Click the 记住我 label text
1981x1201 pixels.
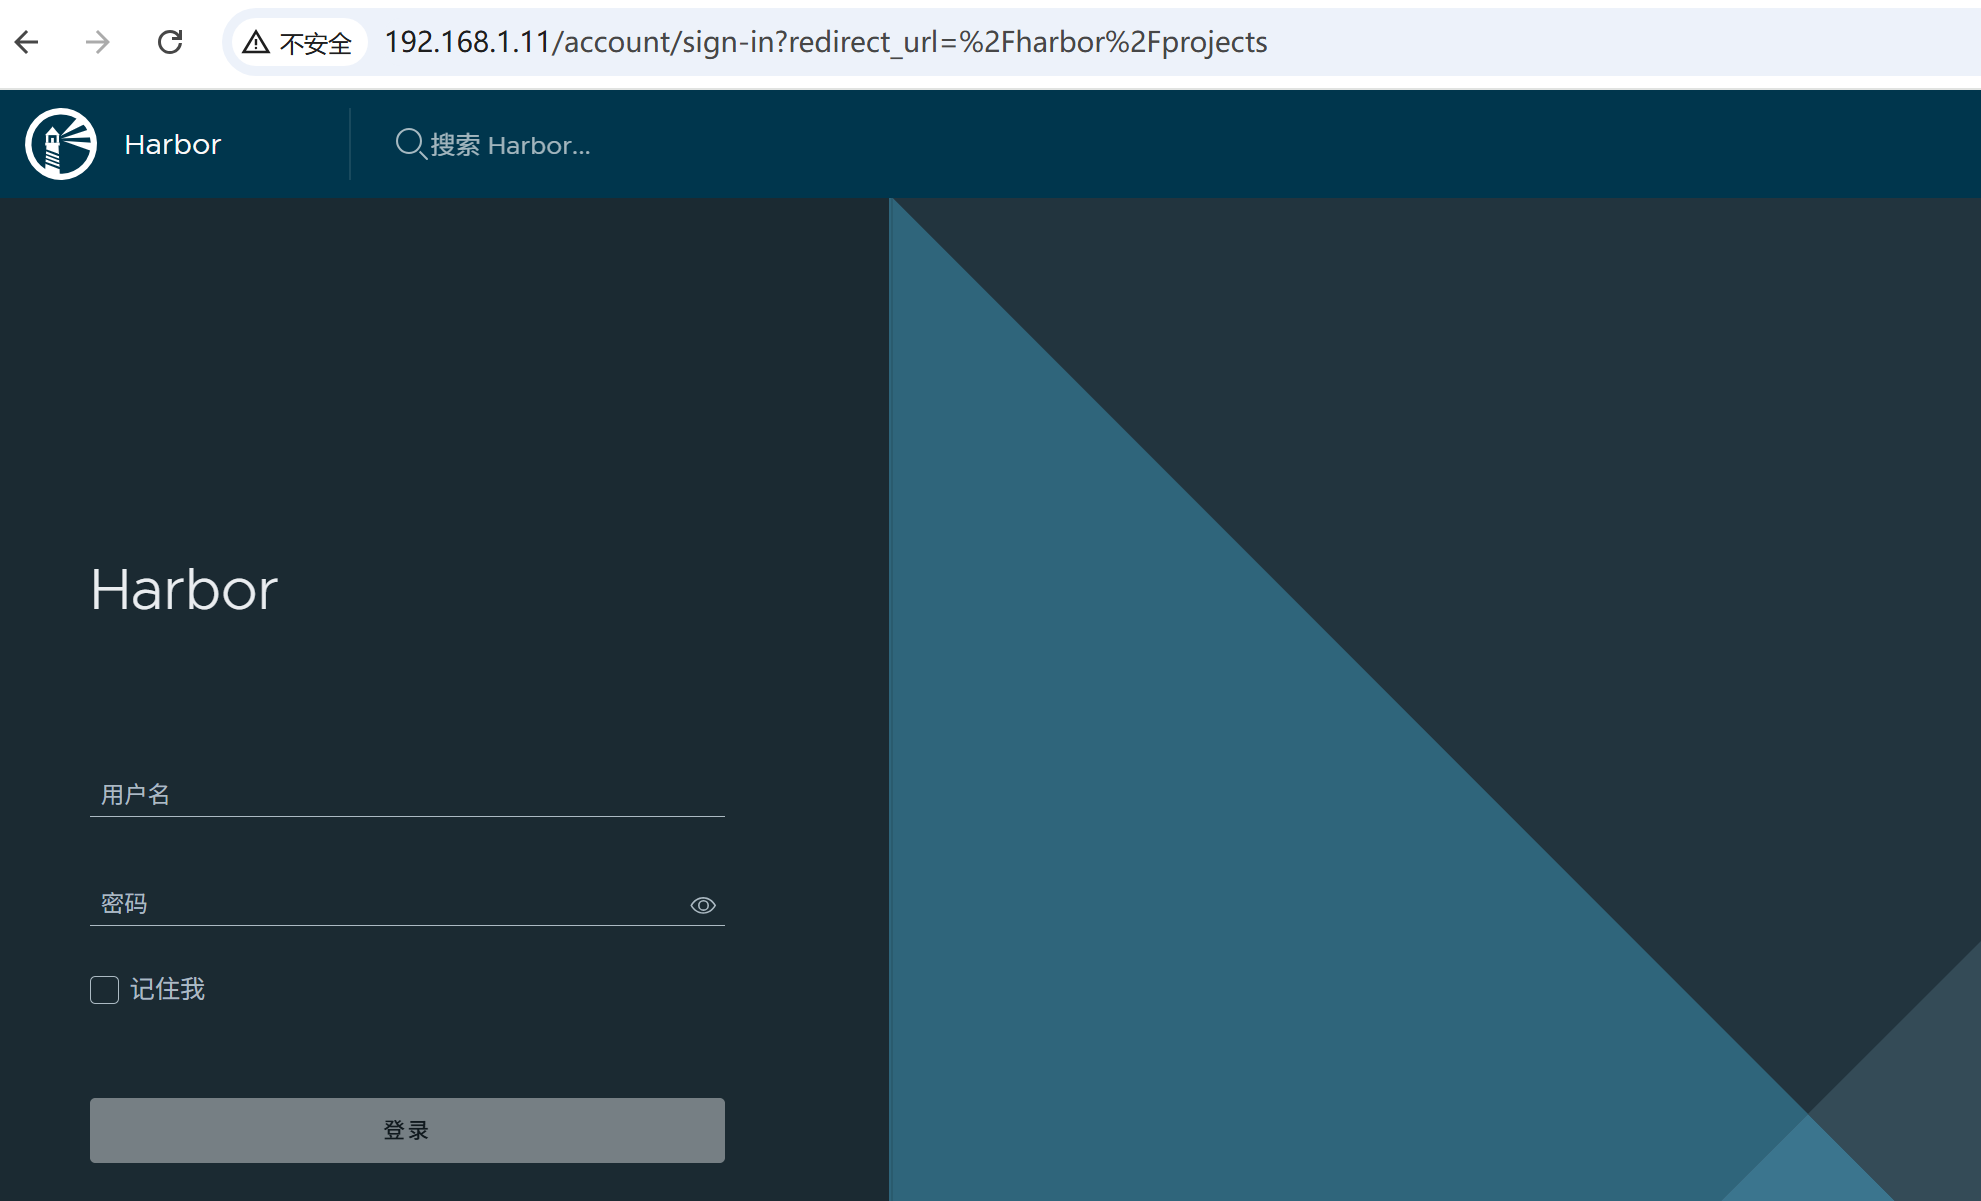click(168, 989)
